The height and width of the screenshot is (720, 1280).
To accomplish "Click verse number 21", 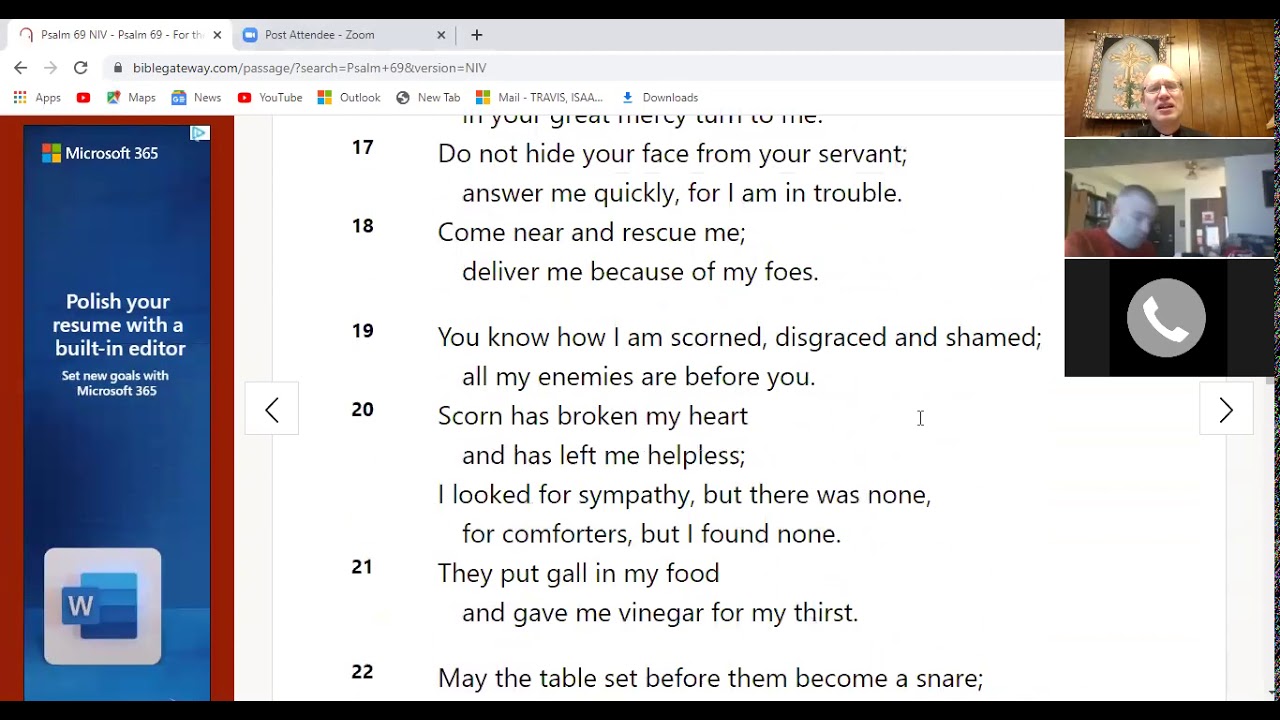I will tap(362, 567).
